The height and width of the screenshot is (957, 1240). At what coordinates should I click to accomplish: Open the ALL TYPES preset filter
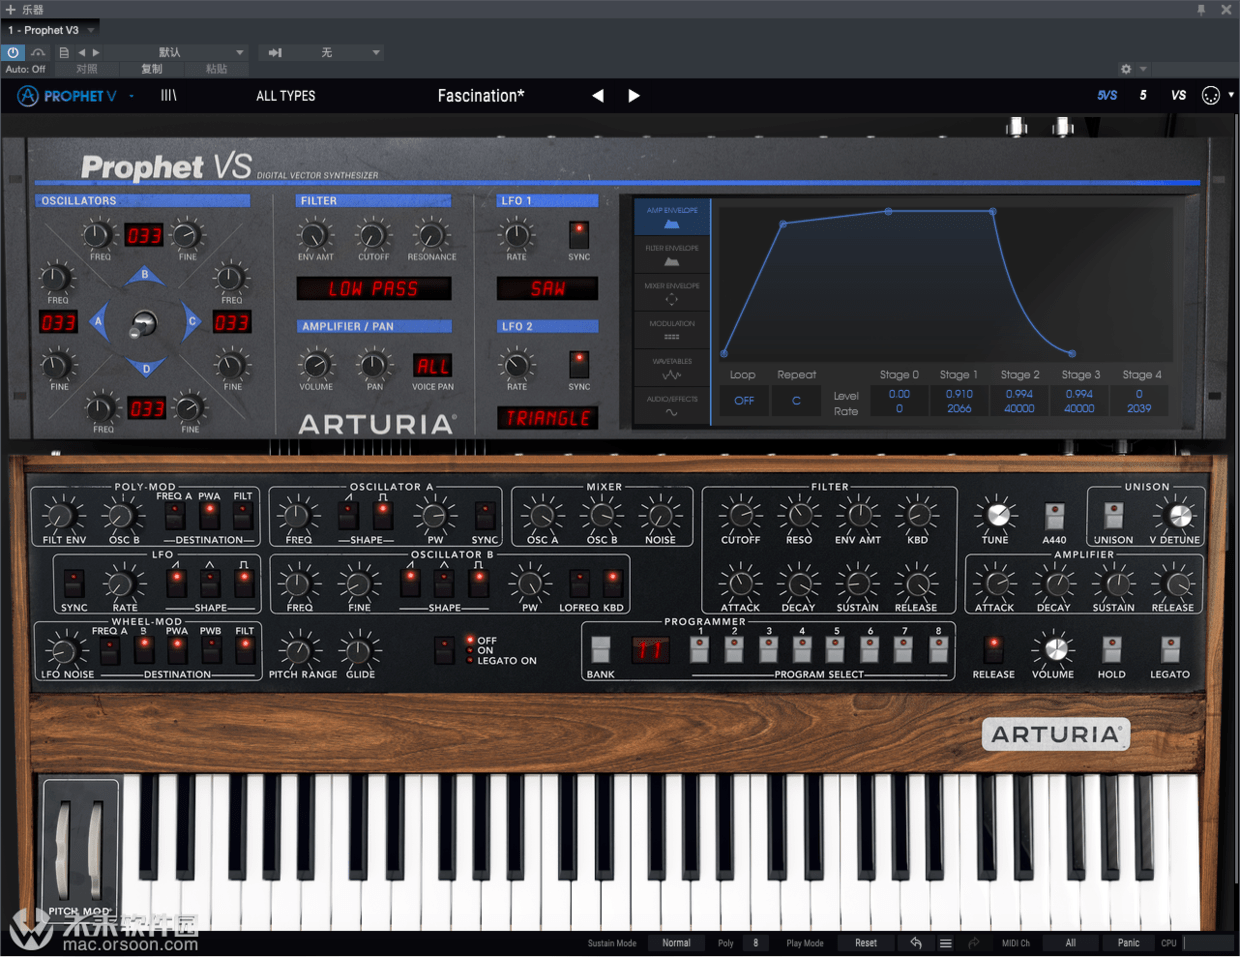click(286, 96)
